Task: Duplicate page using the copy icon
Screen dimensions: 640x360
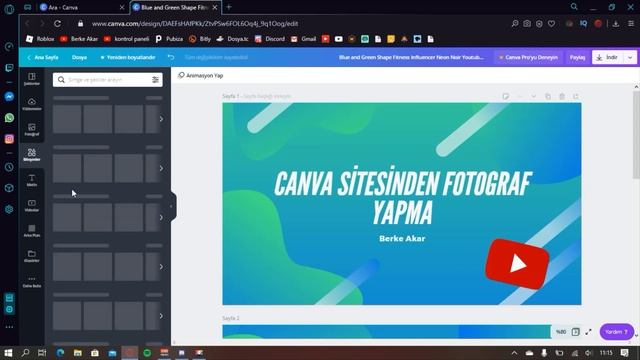Action: [548, 96]
